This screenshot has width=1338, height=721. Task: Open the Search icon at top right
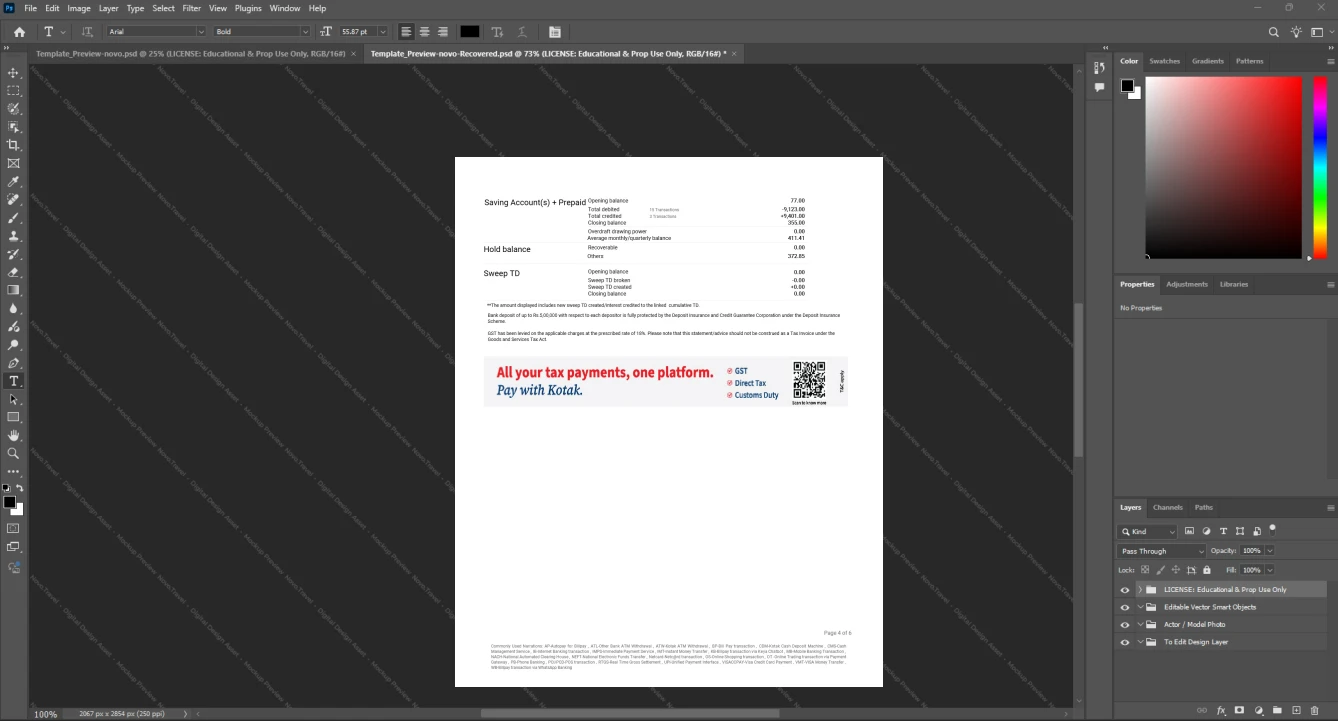(1274, 32)
